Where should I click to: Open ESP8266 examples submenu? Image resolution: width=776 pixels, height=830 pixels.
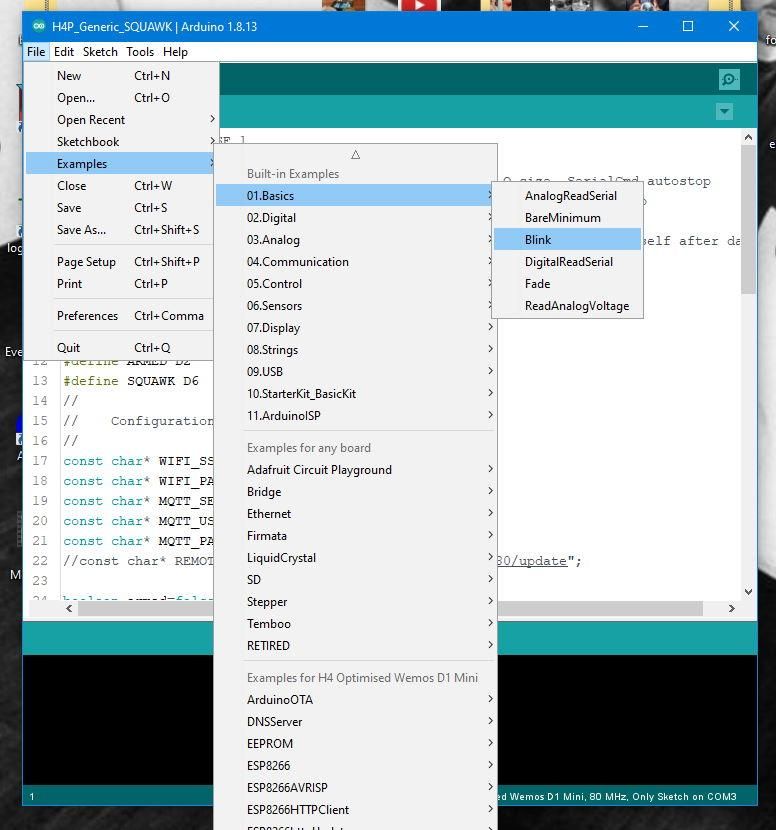pos(355,765)
